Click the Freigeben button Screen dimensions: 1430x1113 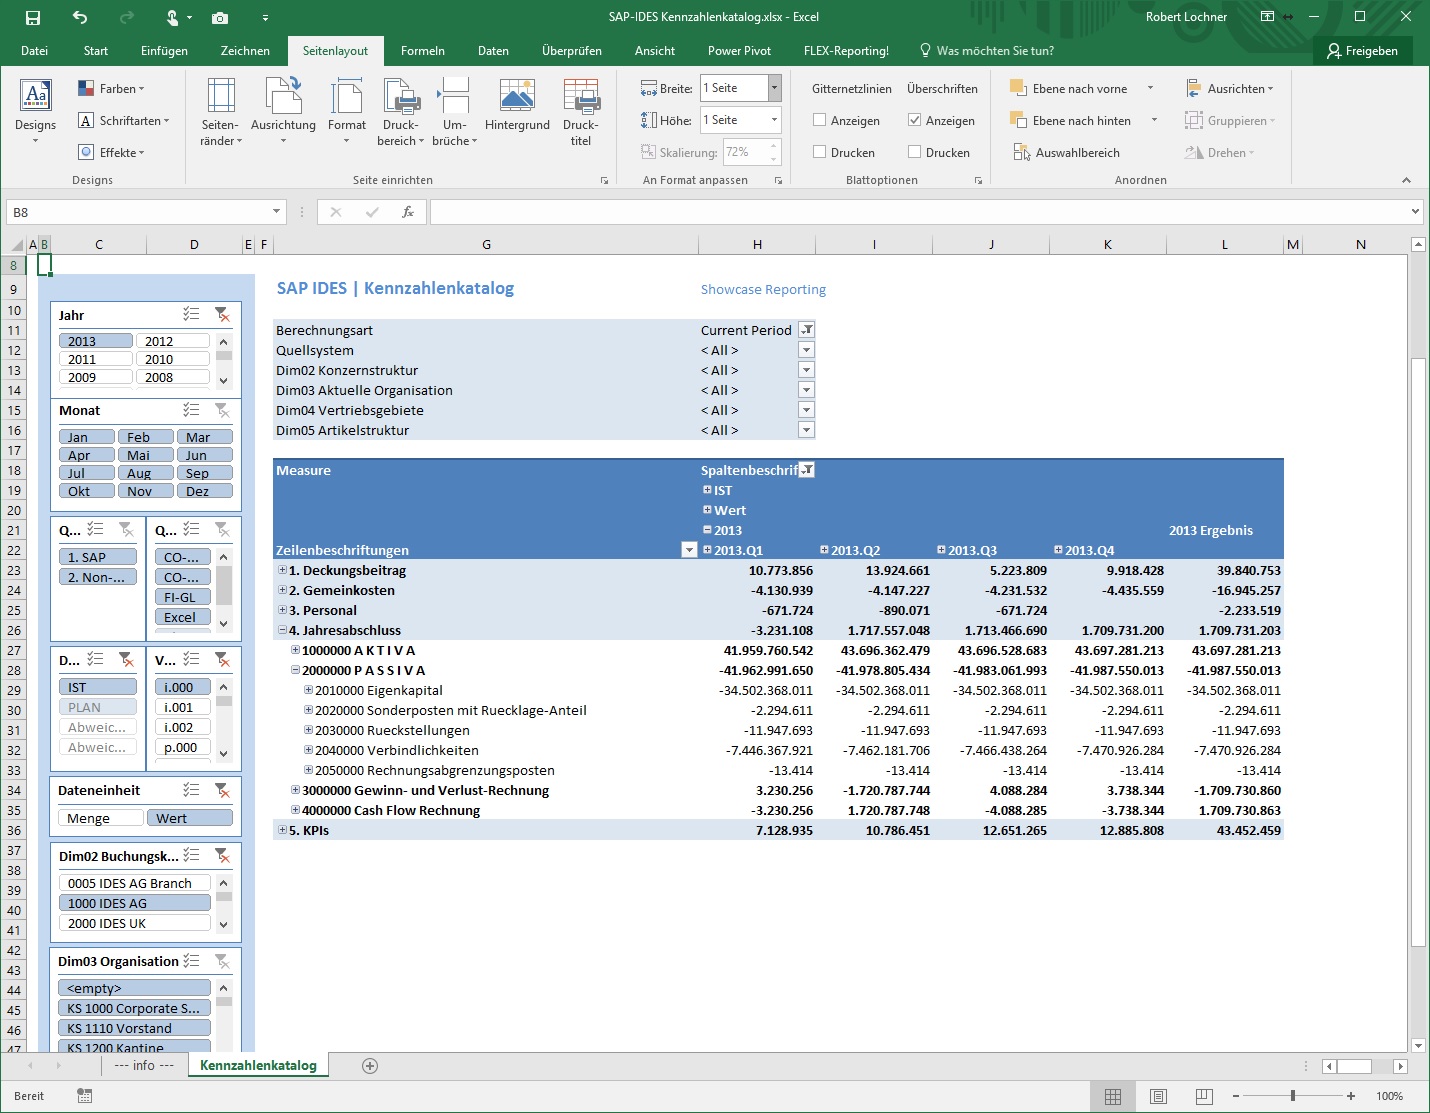(x=1362, y=50)
